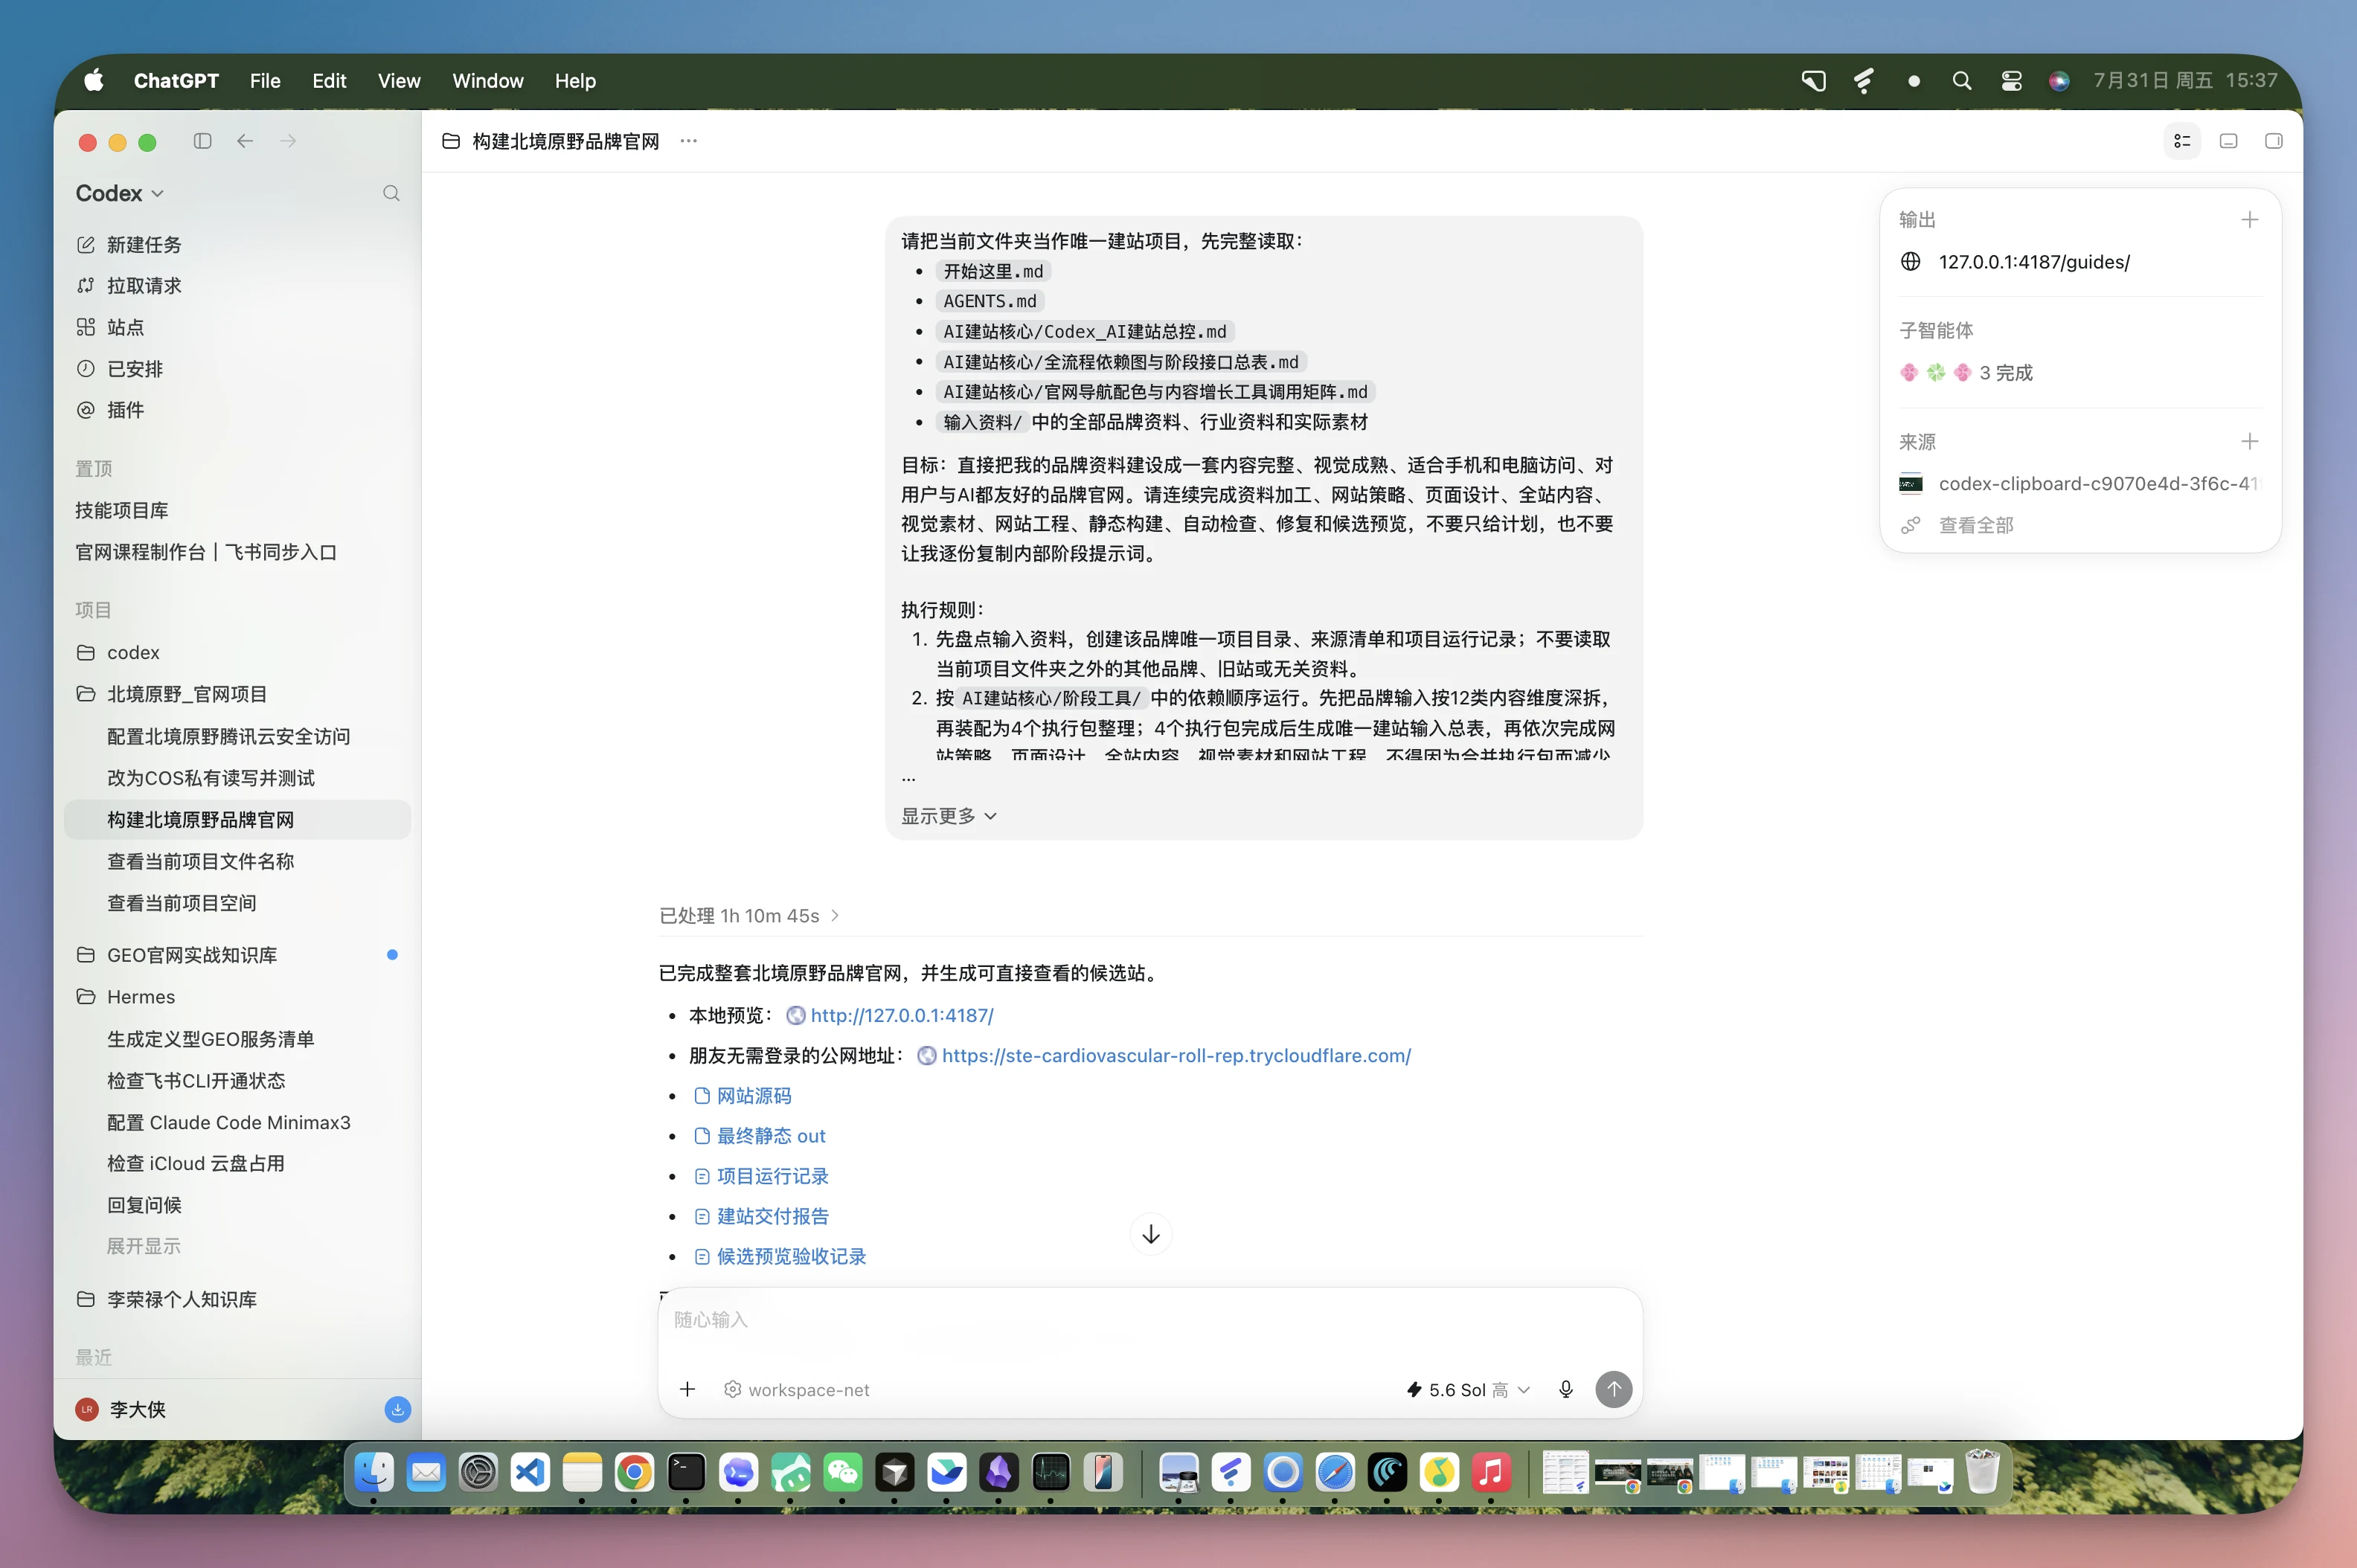Open task 配置 Claude Code Minimax3
2357x1568 pixels.
coord(229,1122)
